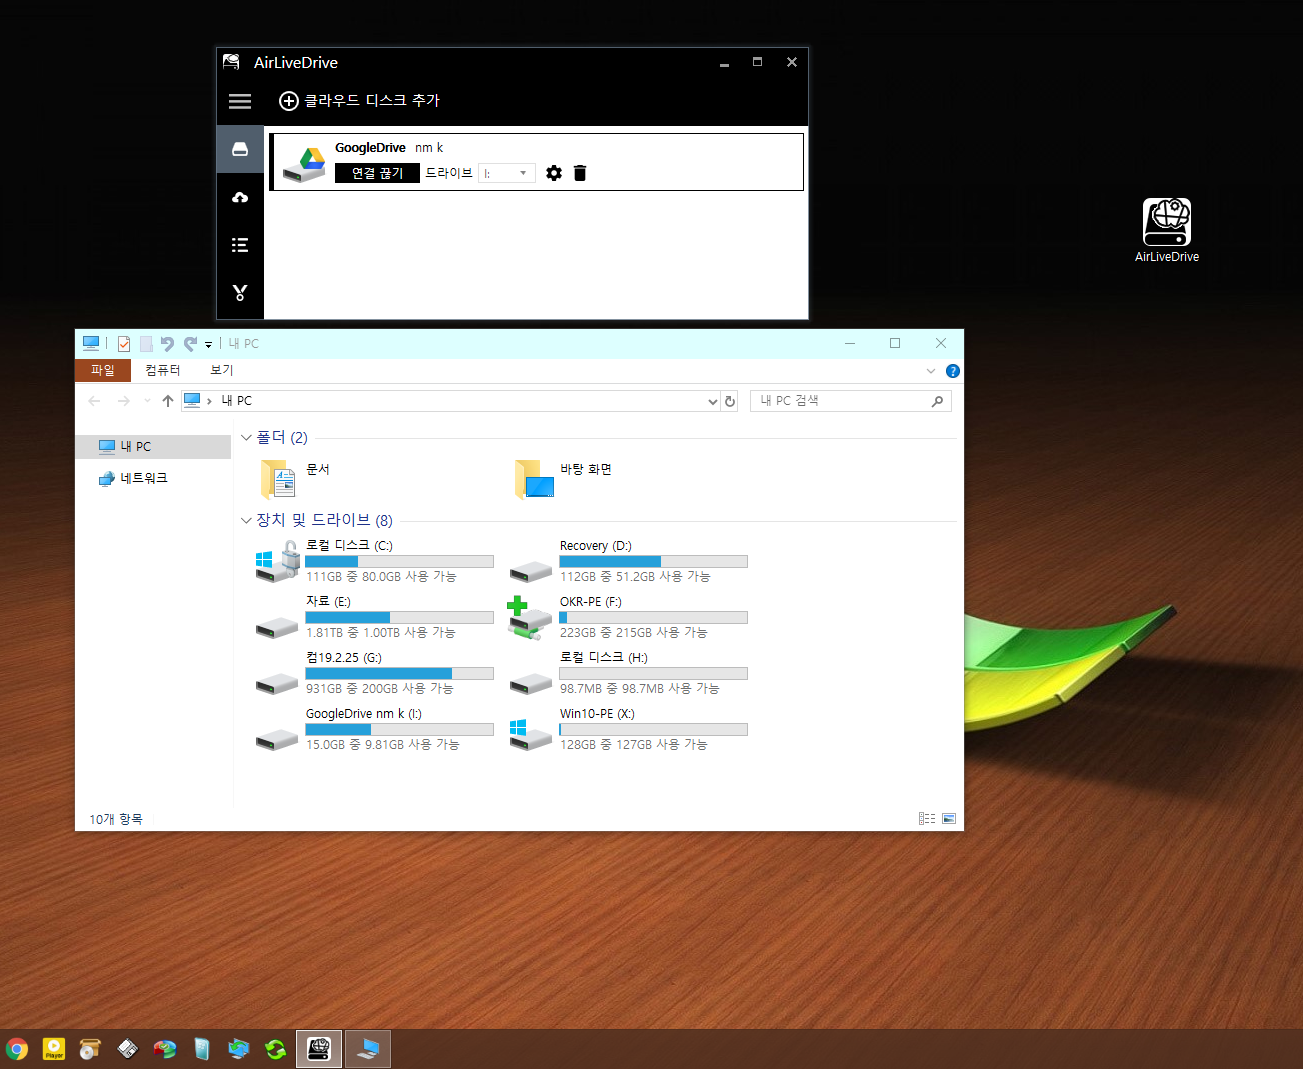
Task: Open the 보기 ribbon tab
Action: click(222, 370)
